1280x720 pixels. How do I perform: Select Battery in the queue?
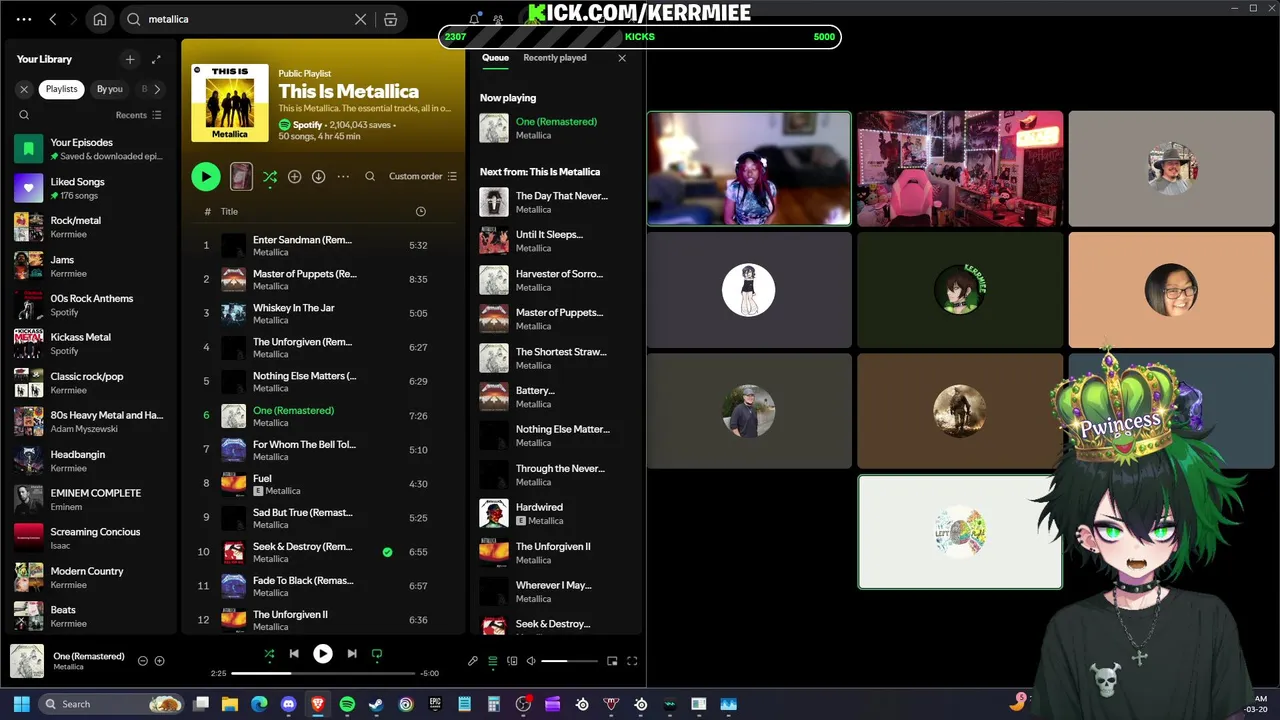pyautogui.click(x=555, y=397)
